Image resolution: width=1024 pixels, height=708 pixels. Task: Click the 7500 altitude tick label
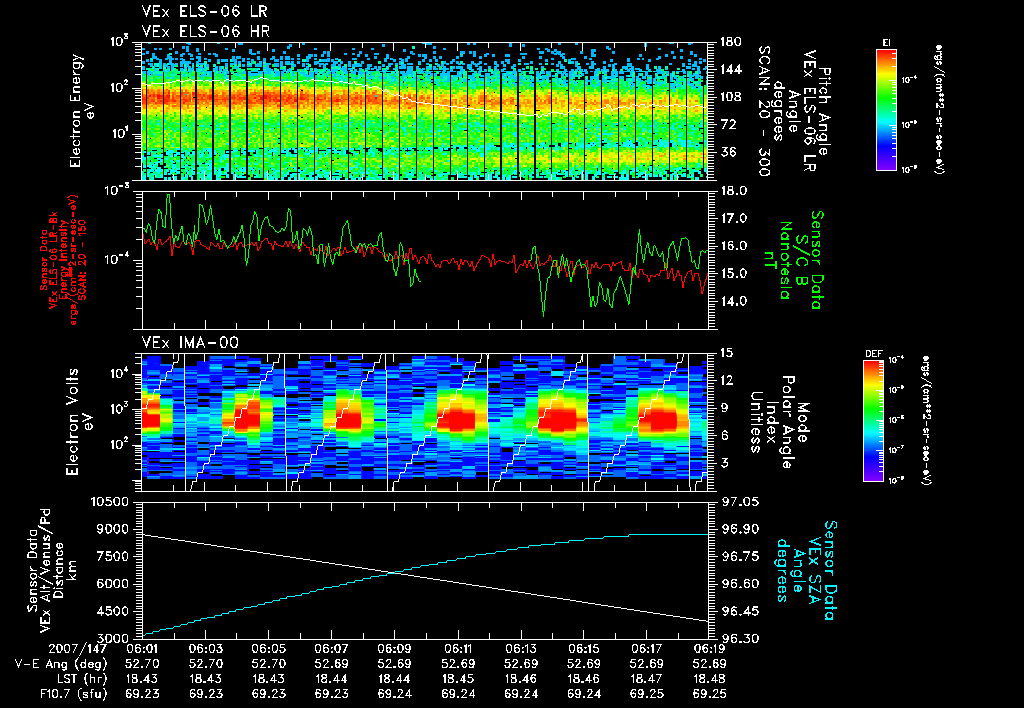pyautogui.click(x=114, y=556)
